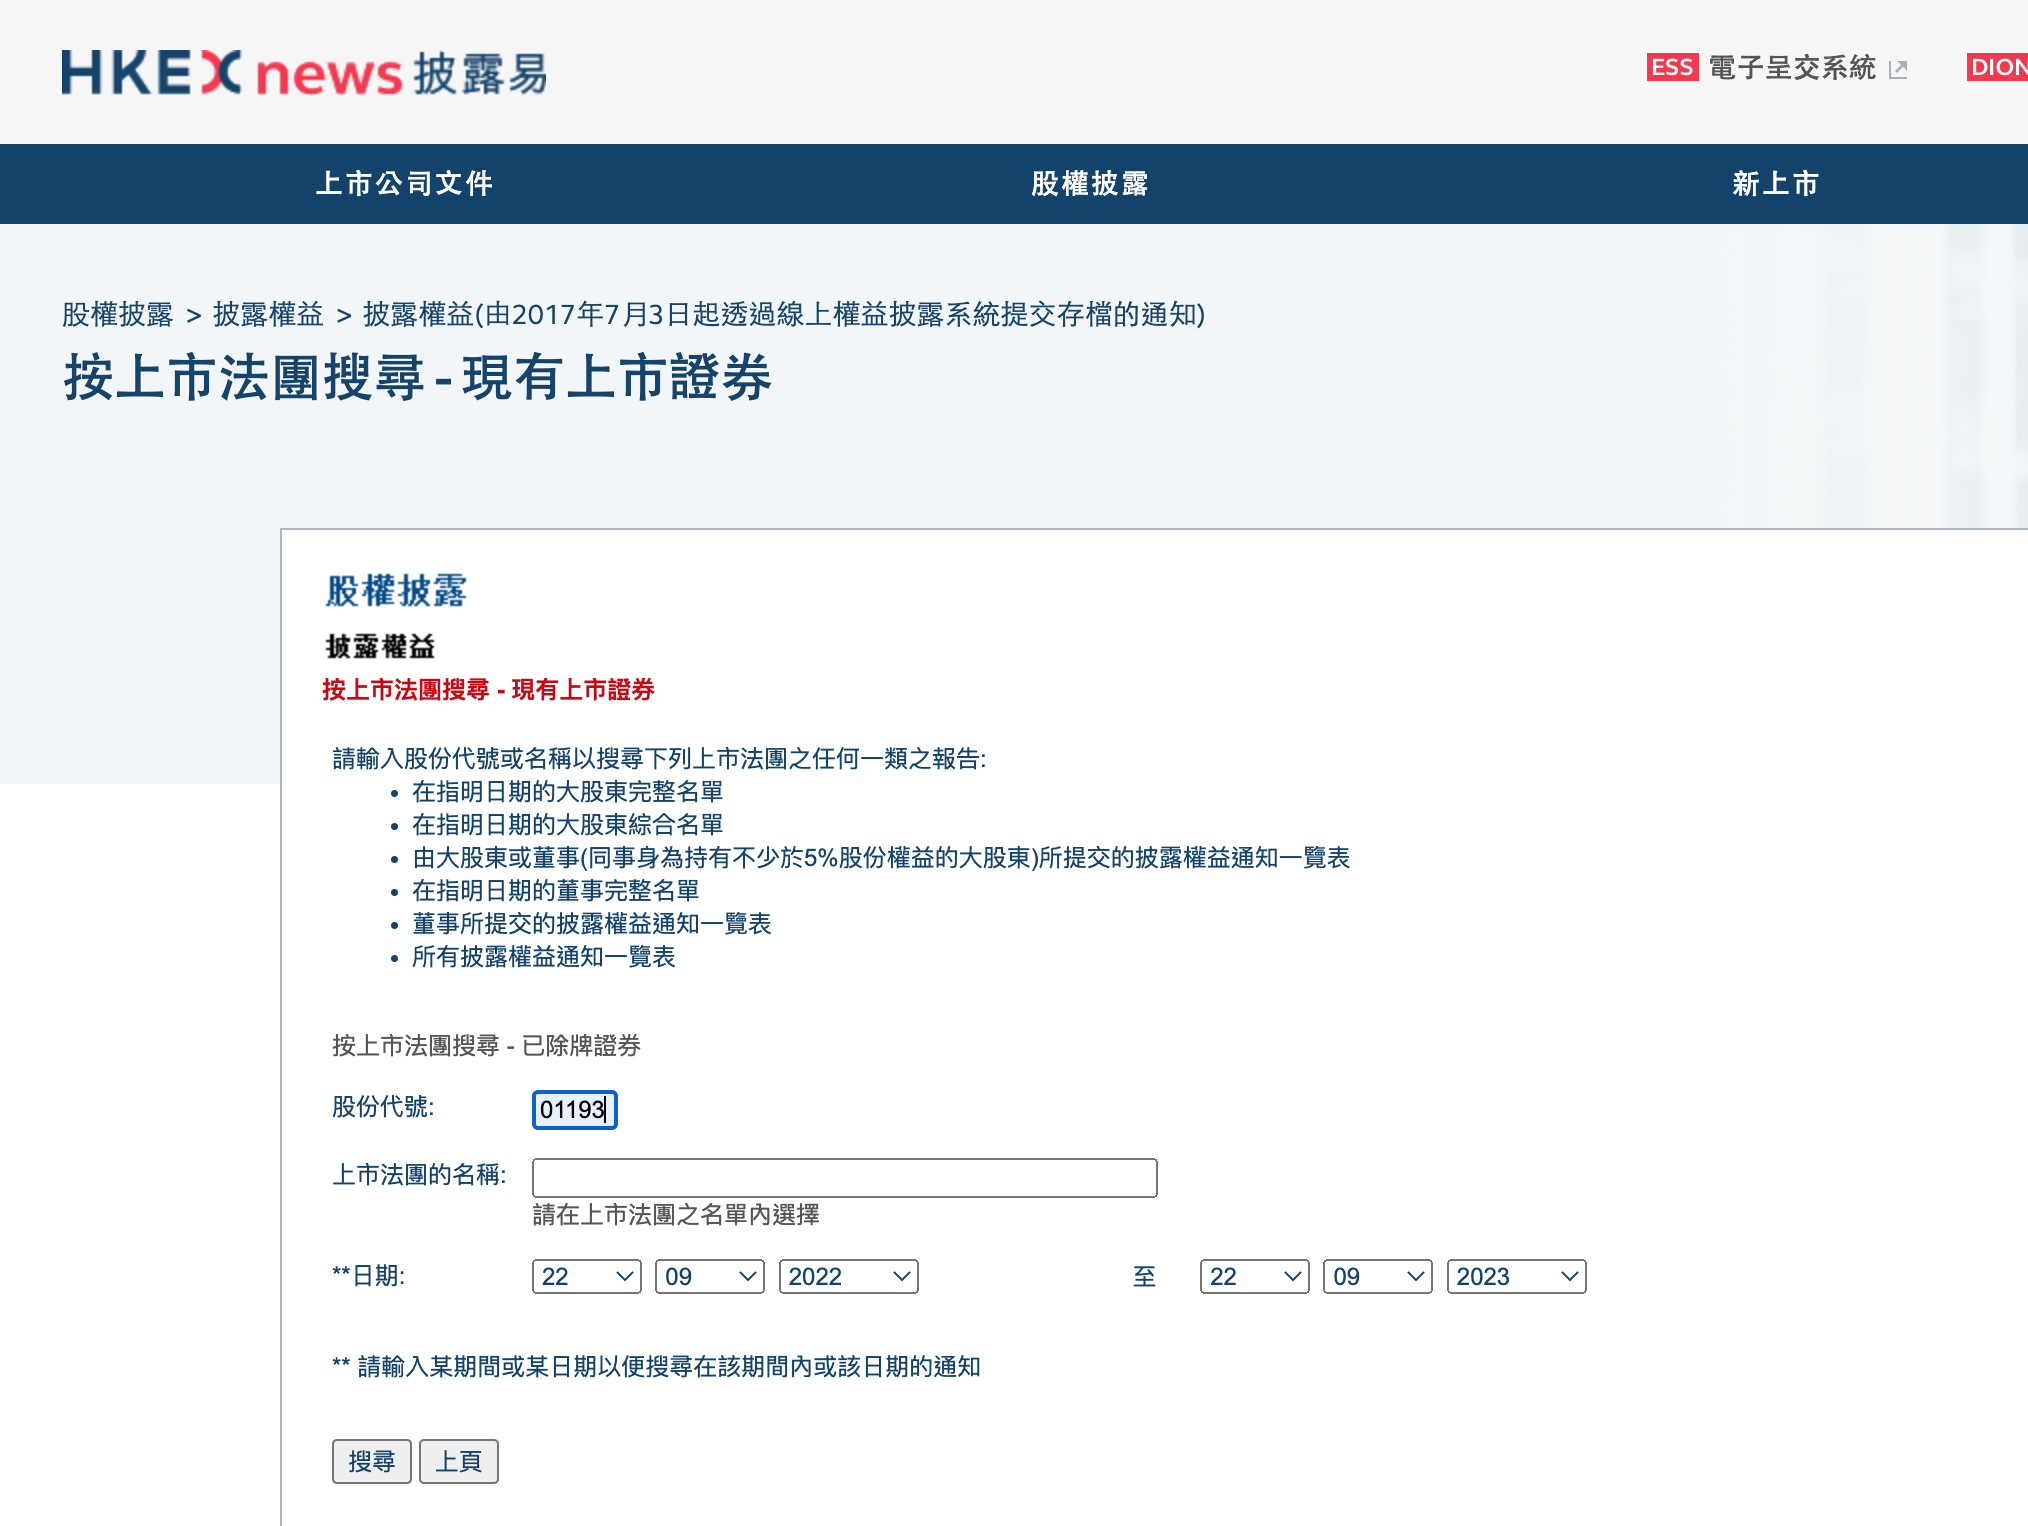The image size is (2028, 1526).
Task: Click 股權披露 breadcrumb link
Action: click(117, 314)
